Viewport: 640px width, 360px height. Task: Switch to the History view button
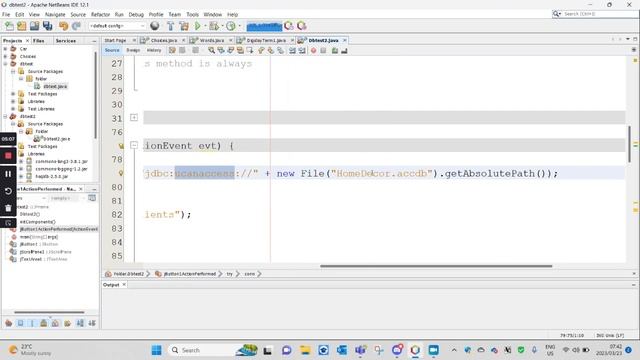tap(154, 50)
